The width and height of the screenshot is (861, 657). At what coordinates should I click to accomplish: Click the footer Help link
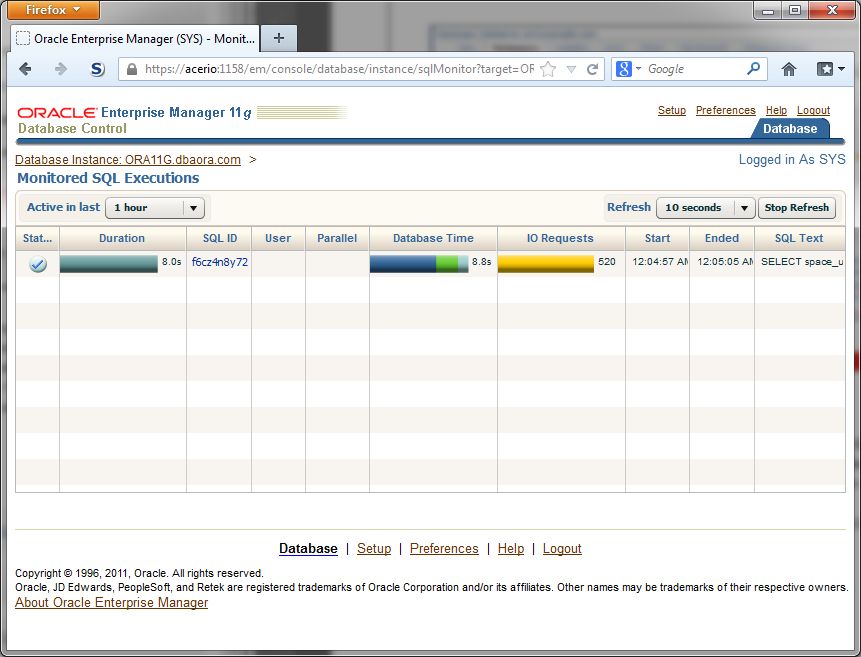click(x=511, y=549)
